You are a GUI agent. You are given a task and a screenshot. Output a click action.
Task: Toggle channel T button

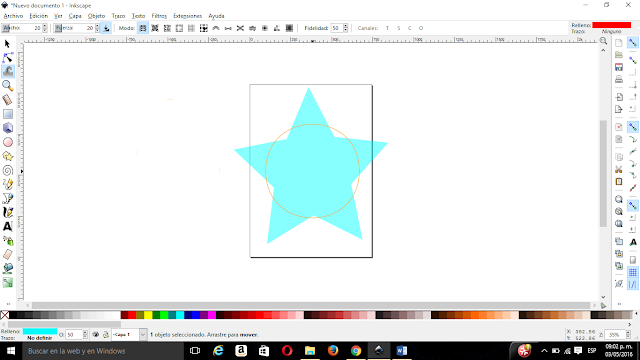point(387,28)
